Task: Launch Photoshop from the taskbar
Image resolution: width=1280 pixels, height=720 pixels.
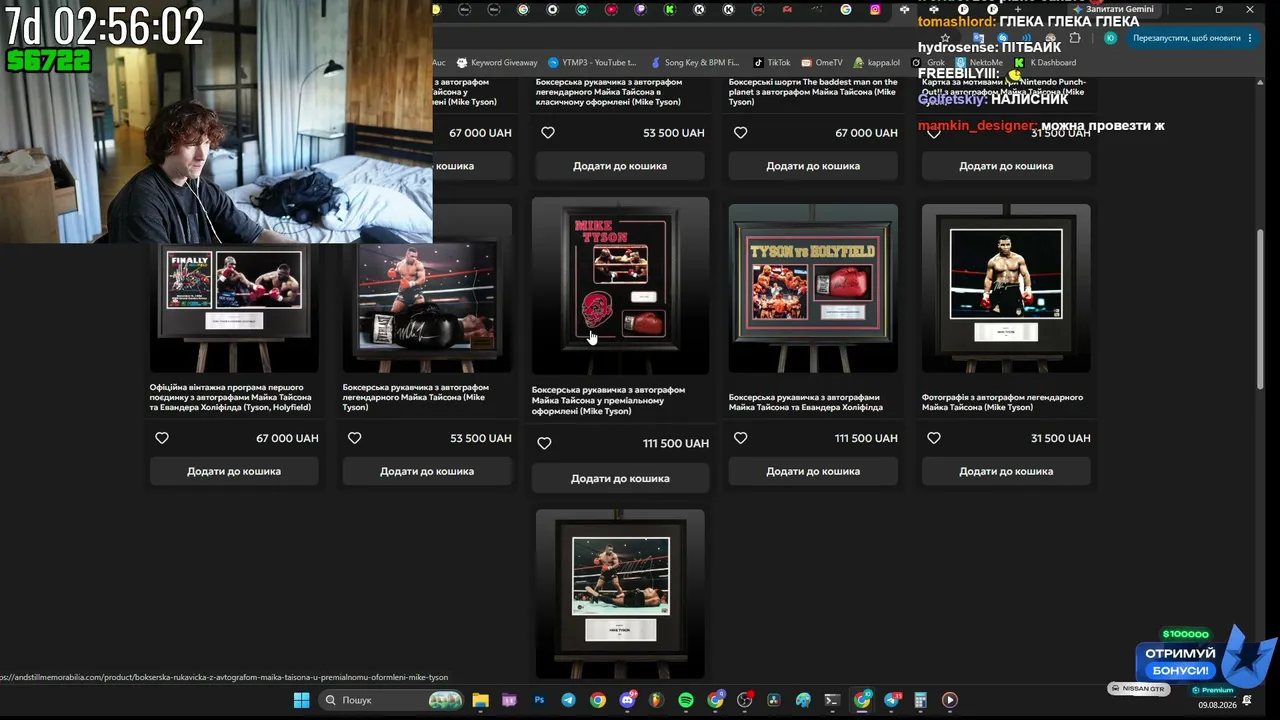Action: pyautogui.click(x=539, y=700)
